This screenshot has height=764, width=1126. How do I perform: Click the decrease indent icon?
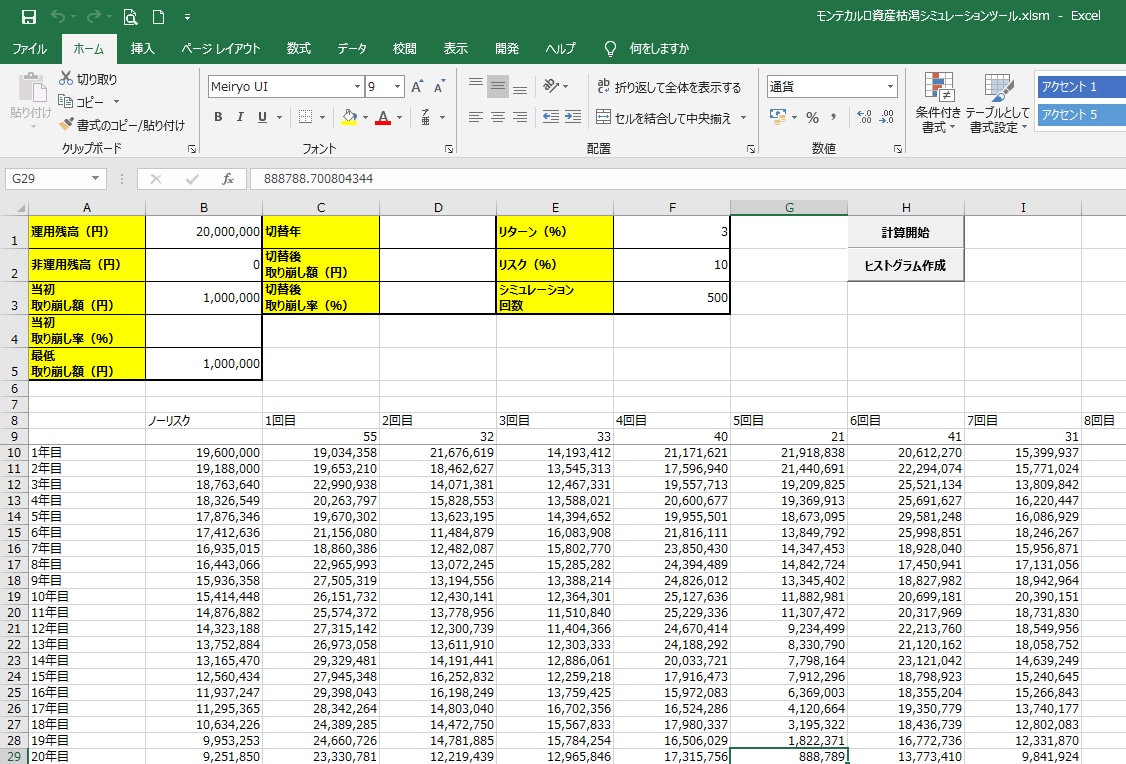pos(551,117)
